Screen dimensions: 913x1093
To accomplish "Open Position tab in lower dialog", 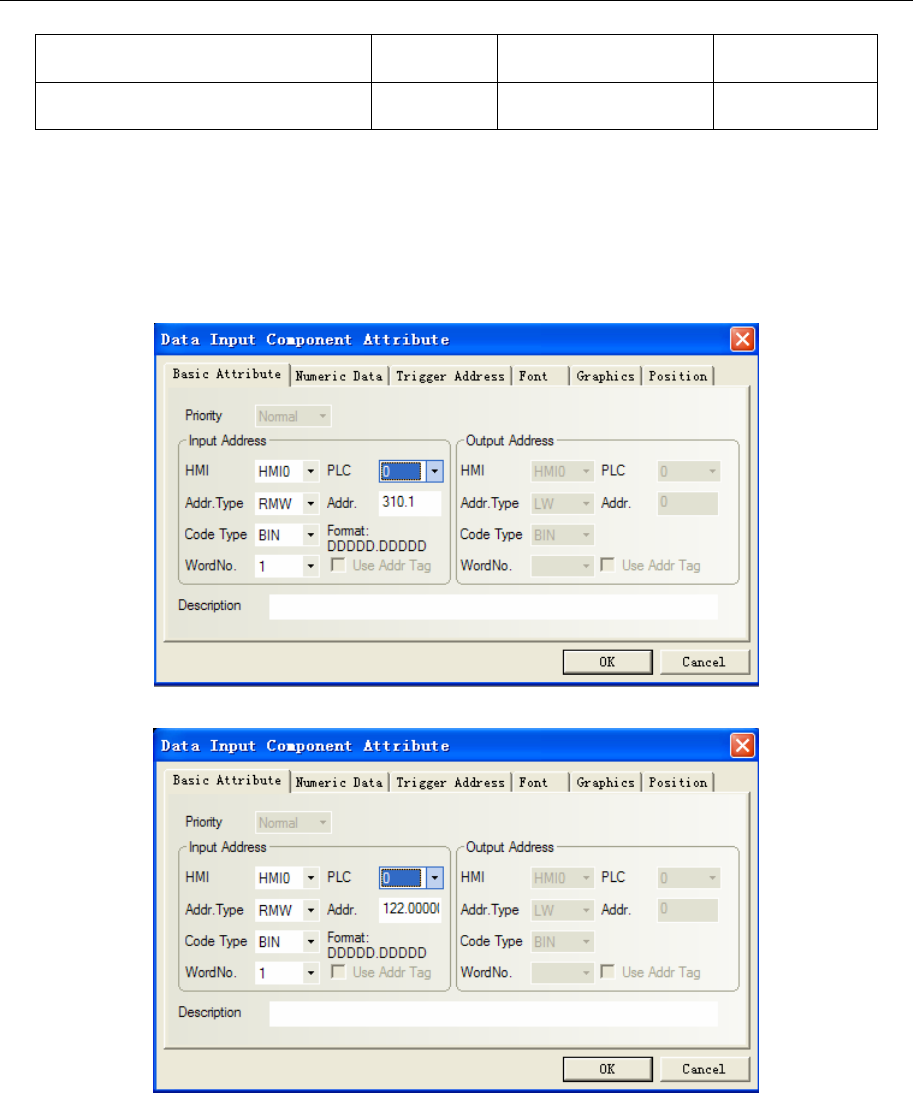I will 678,783.
